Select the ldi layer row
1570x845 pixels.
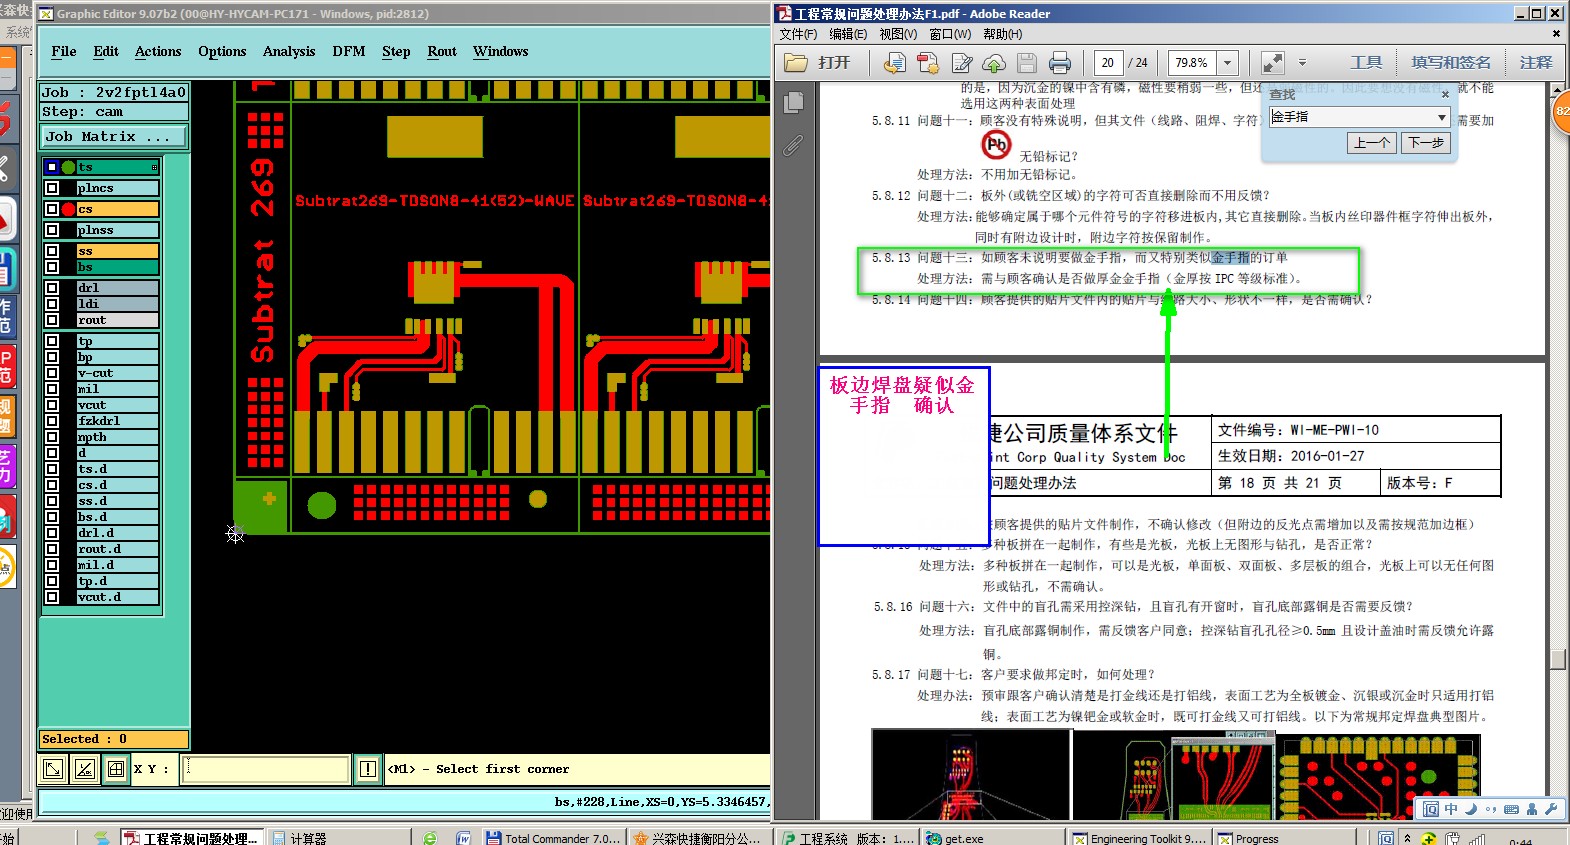tap(118, 304)
